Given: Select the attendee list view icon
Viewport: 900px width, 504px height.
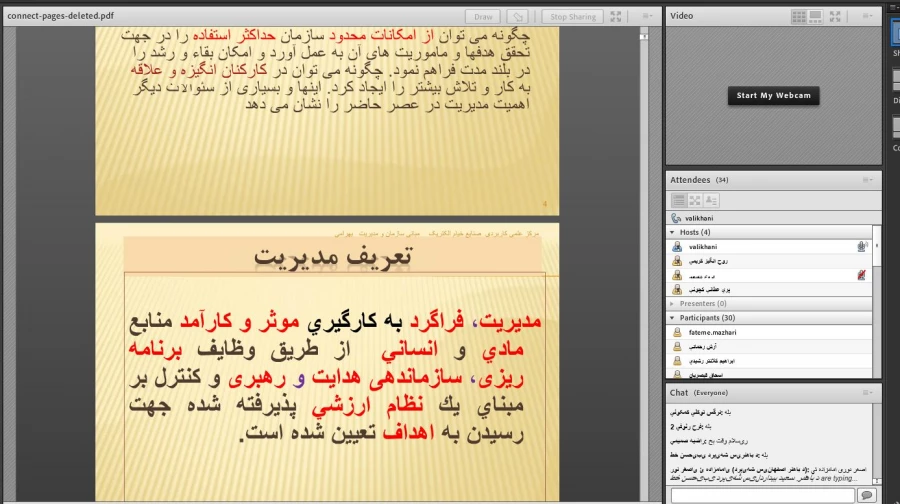Looking at the screenshot, I should tap(677, 200).
